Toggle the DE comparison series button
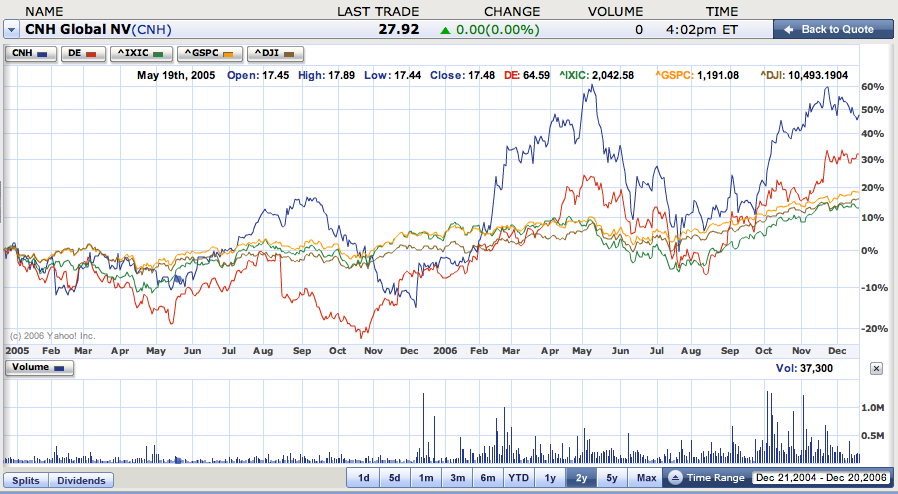Viewport: 898px width, 494px height. pos(84,53)
